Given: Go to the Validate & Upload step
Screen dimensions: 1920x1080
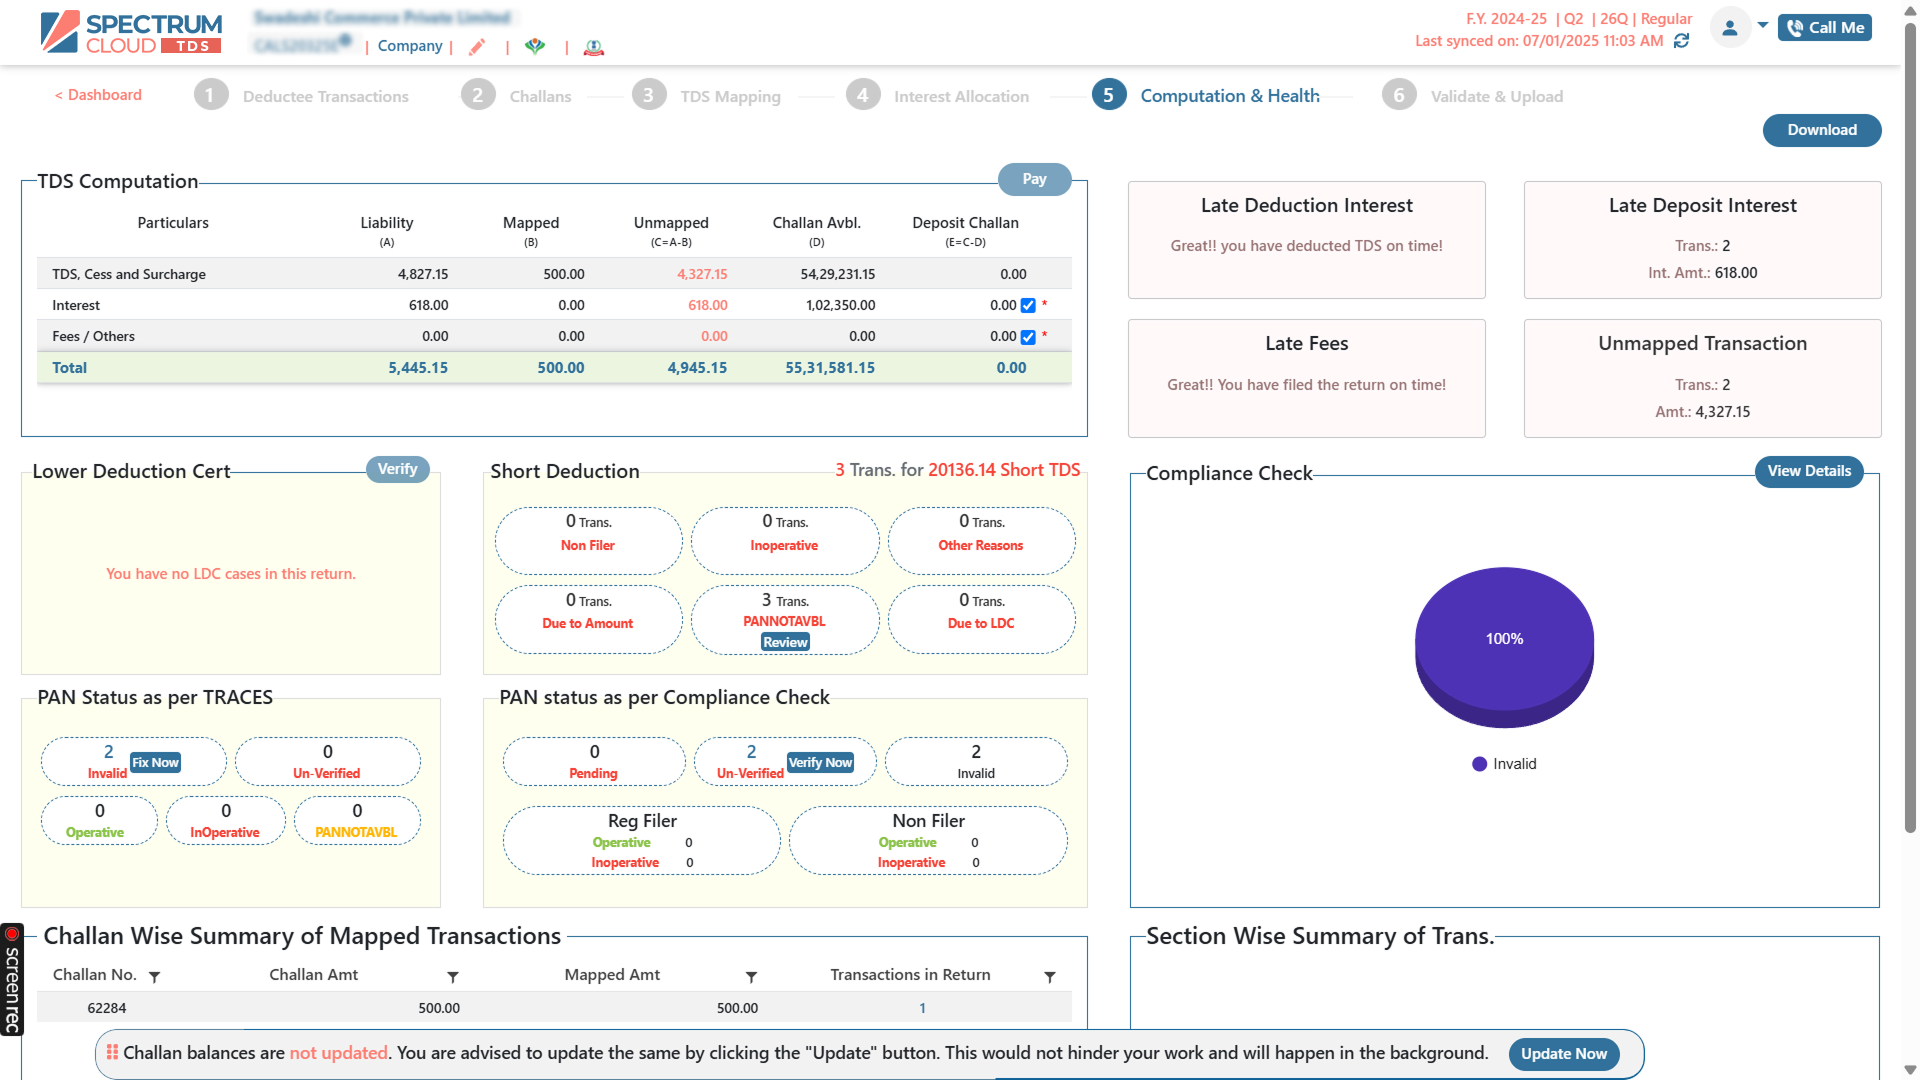Looking at the screenshot, I should (x=1496, y=95).
